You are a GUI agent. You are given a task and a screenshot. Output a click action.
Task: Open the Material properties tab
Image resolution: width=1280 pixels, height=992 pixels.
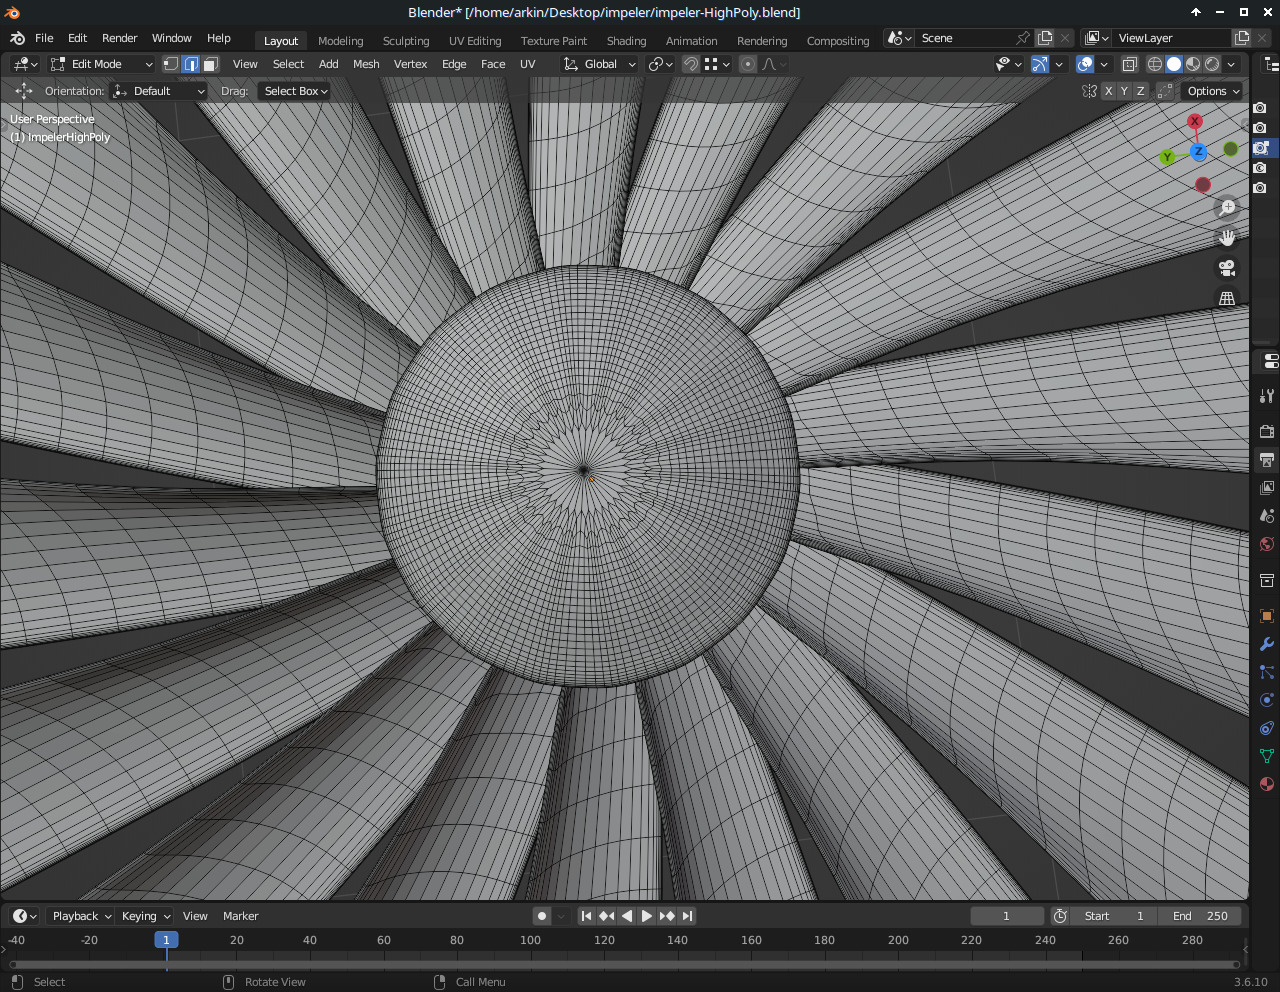1267,784
